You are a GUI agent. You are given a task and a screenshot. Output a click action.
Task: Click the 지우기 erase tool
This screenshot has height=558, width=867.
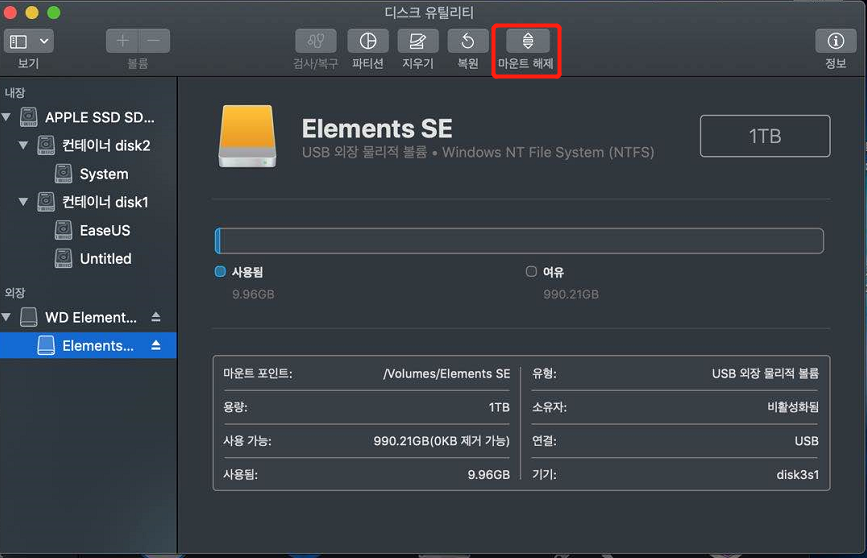point(417,40)
